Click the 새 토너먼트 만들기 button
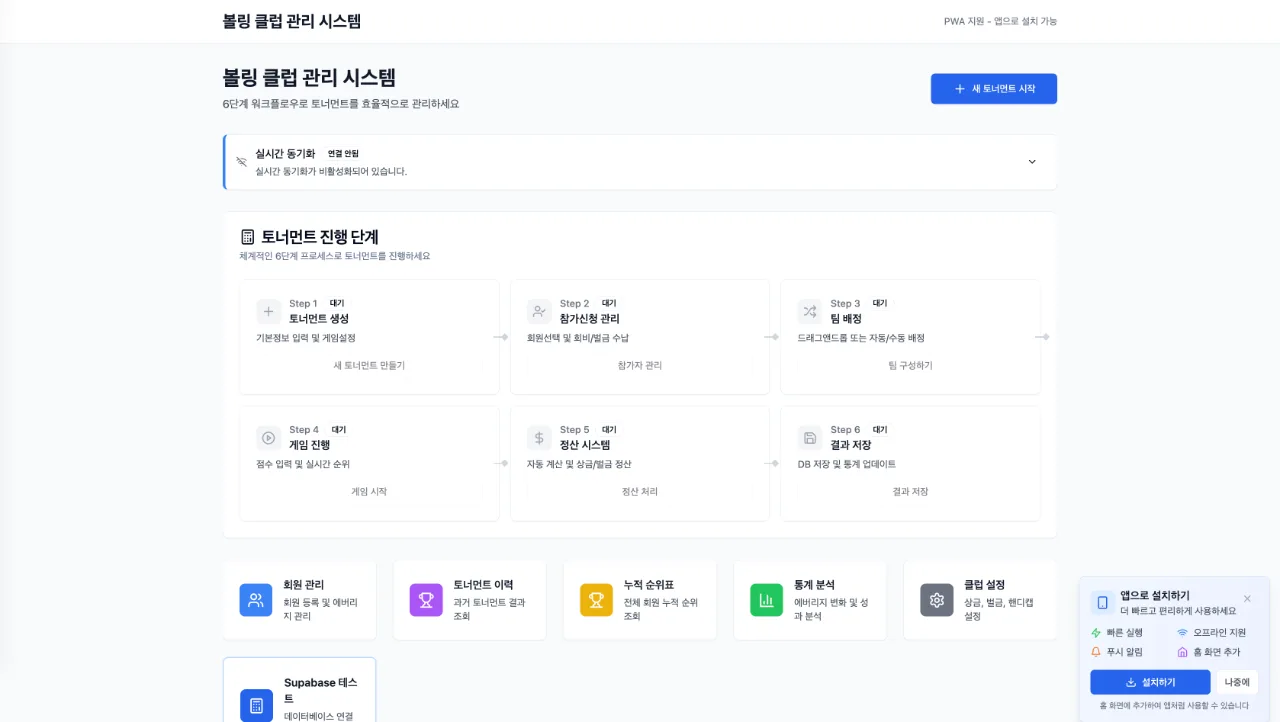1280x722 pixels. pyautogui.click(x=369, y=366)
